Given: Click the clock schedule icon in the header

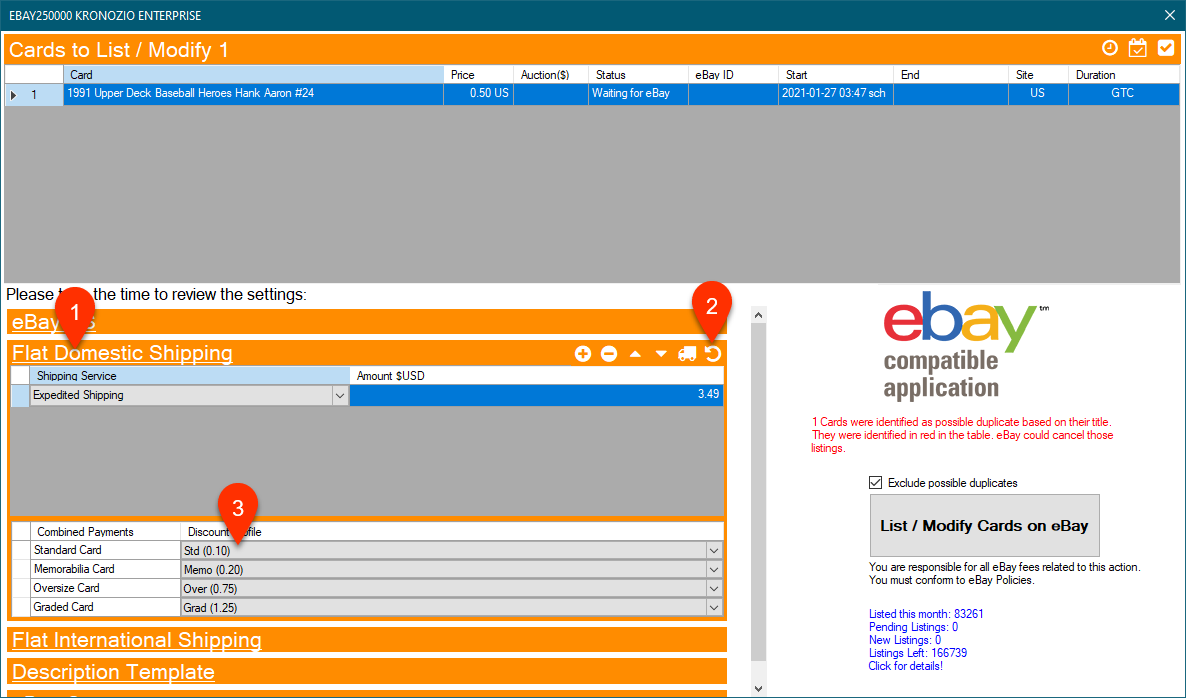Looking at the screenshot, I should pos(1110,48).
